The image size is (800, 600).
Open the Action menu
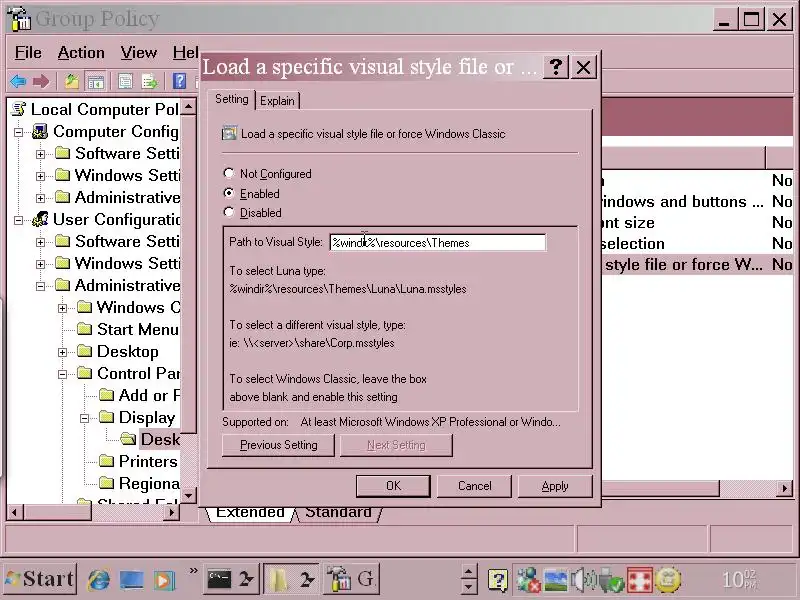81,52
